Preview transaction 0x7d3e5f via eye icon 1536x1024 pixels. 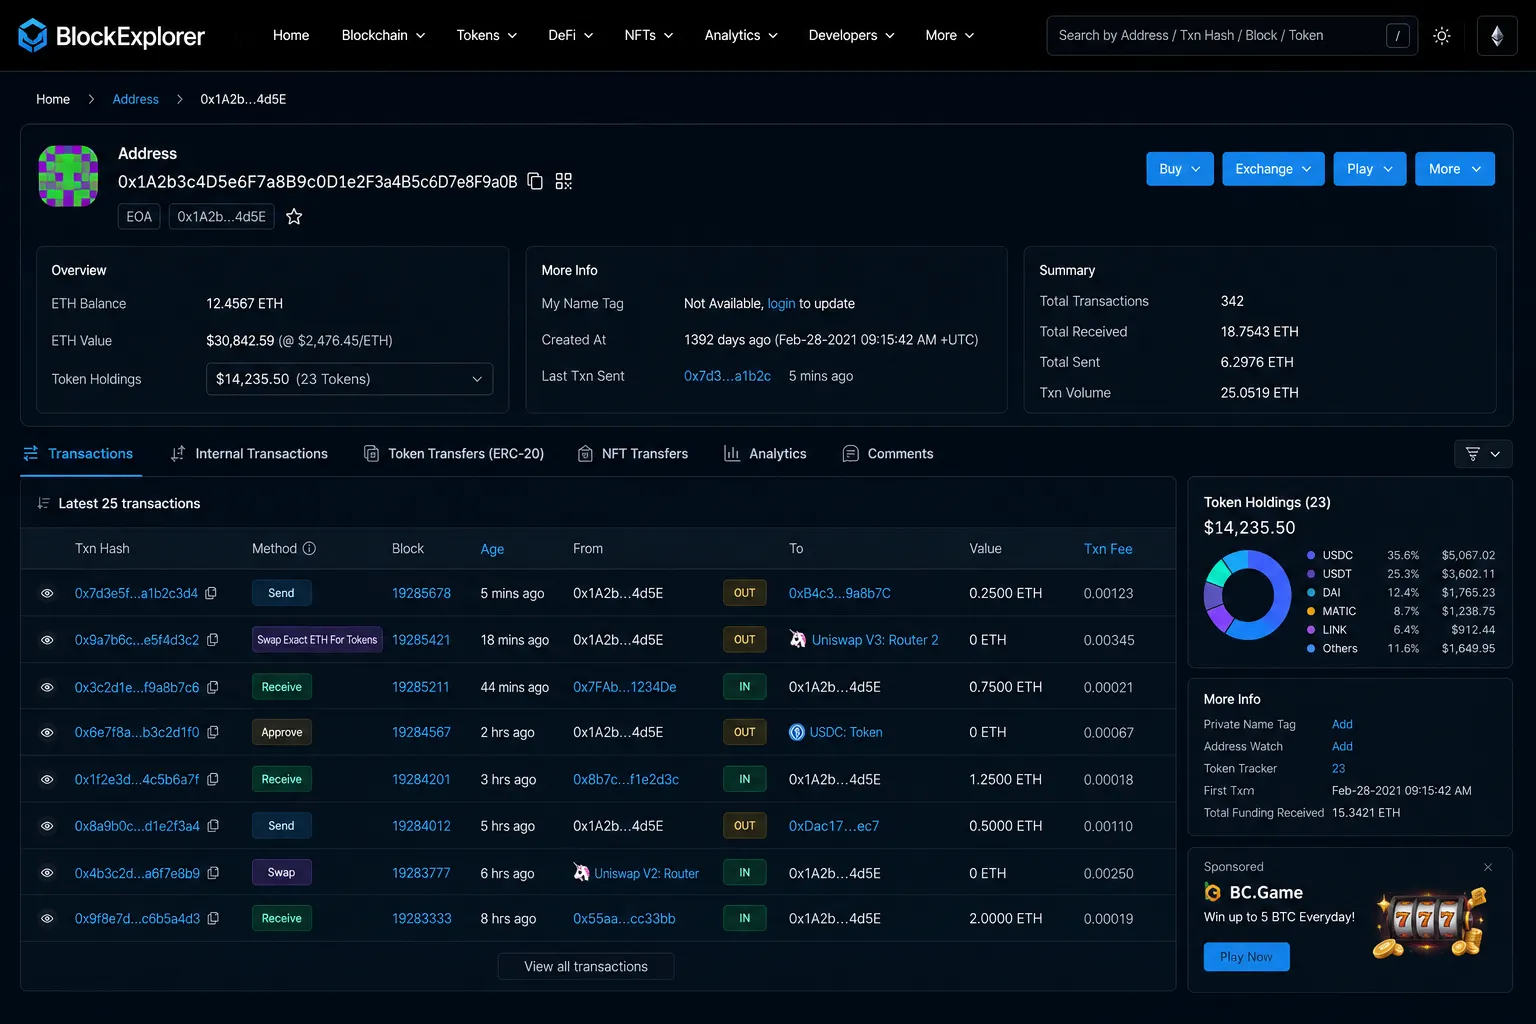click(47, 593)
